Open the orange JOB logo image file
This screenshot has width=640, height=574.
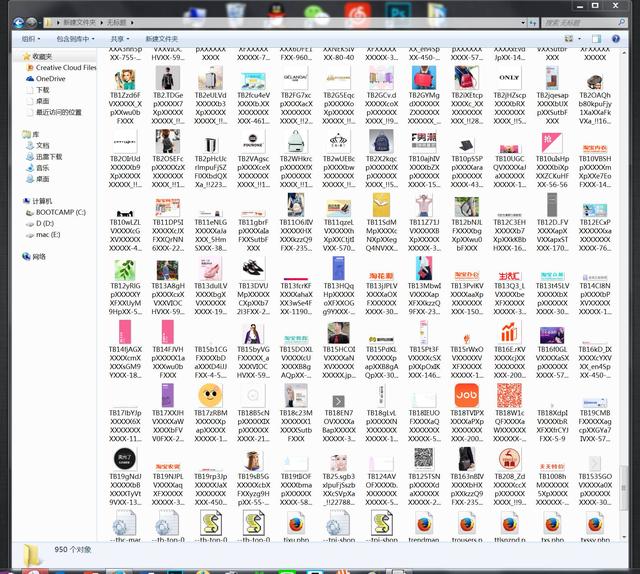(x=467, y=395)
